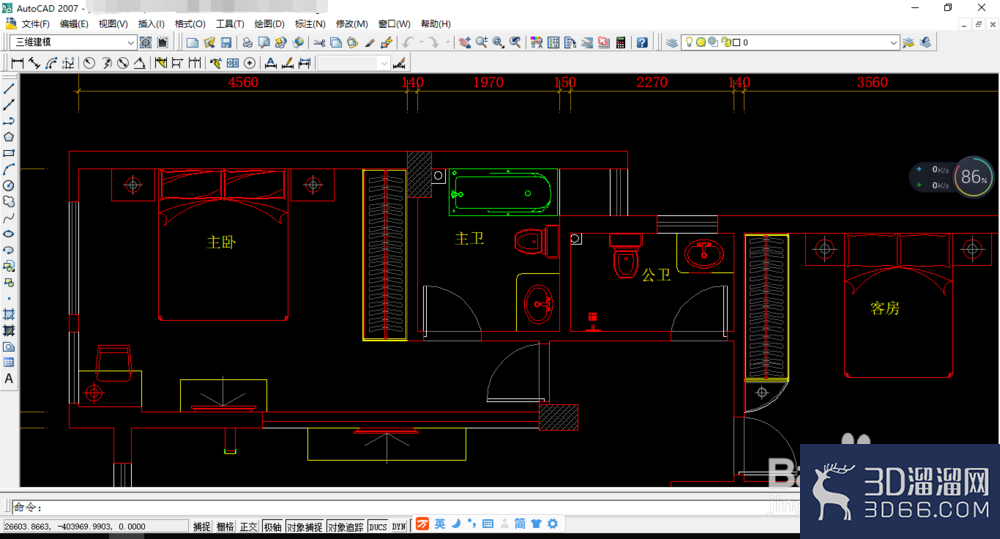Select the Pan realtime tool
Viewport: 1000px width, 539px height.
[x=465, y=43]
